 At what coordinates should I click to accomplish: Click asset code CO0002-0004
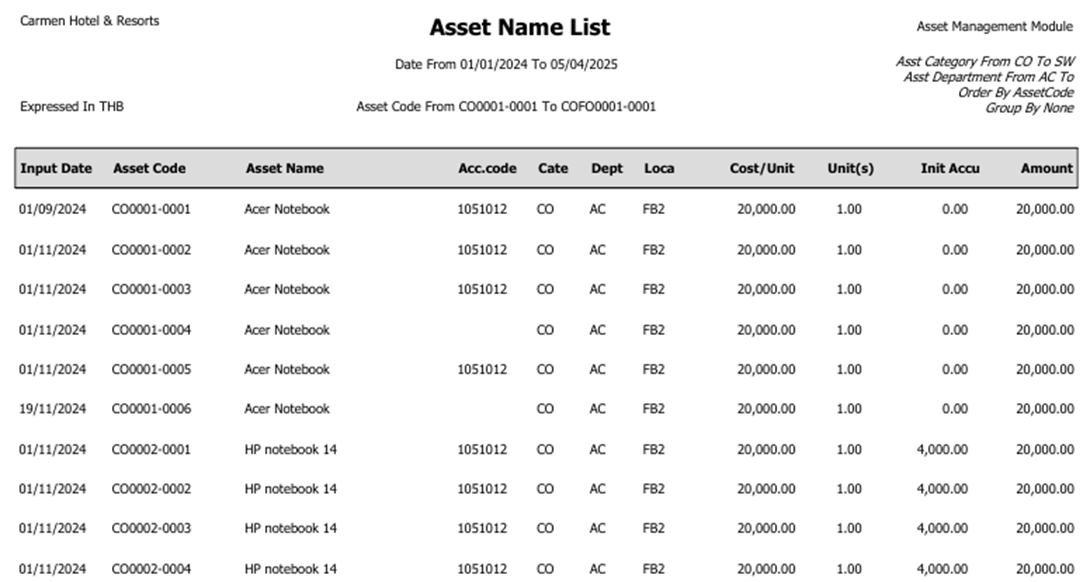point(151,569)
